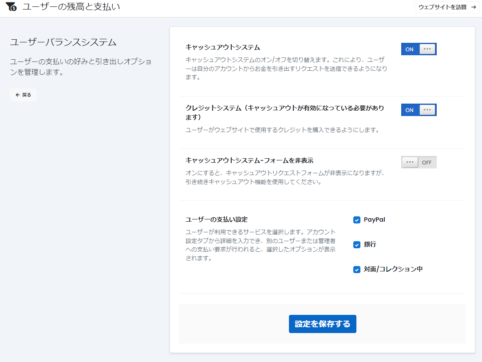This screenshot has width=482, height=362.
Task: Click the ユーザーバランスシステム heading
Action: tap(63, 42)
